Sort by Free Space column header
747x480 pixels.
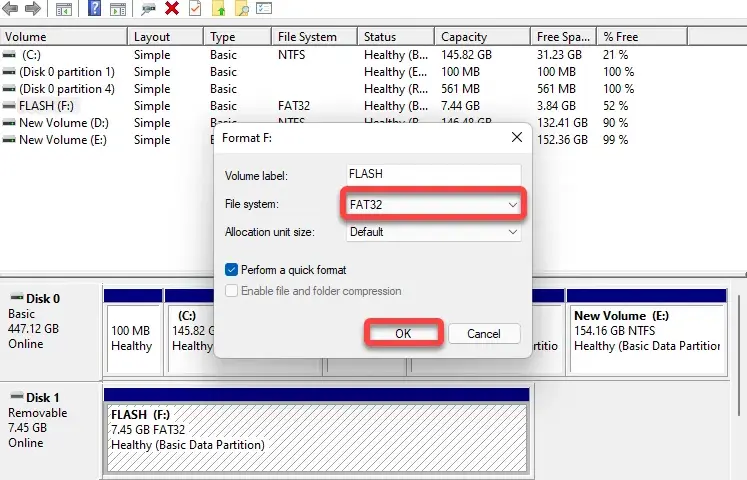coord(564,37)
